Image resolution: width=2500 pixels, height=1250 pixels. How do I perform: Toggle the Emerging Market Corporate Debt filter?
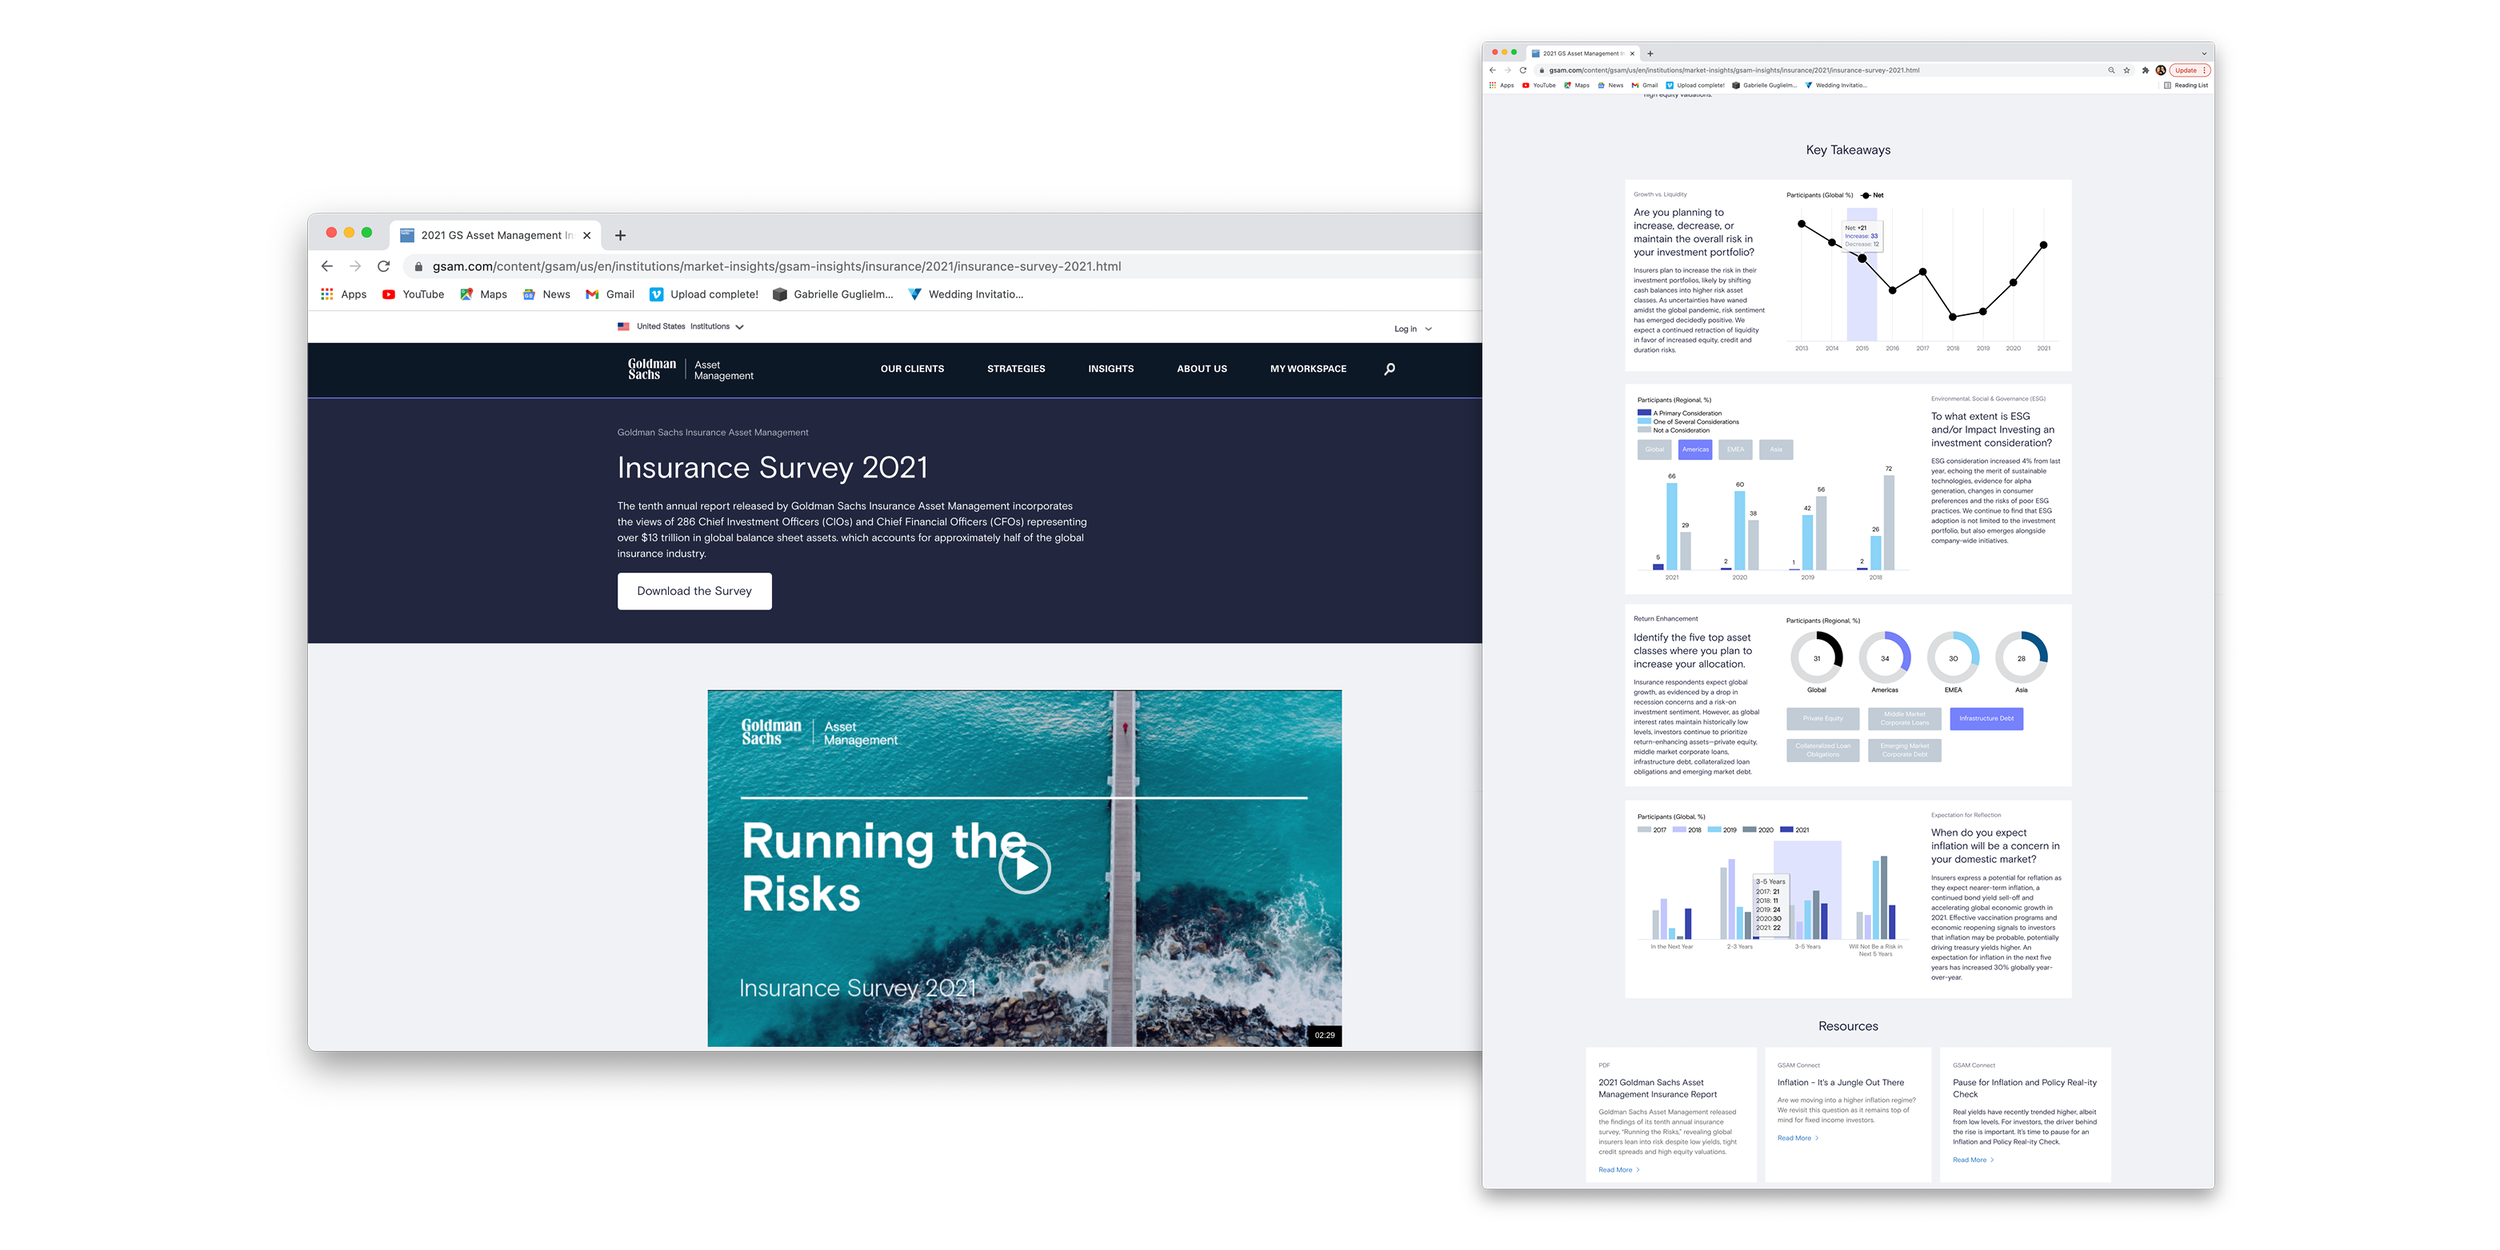coord(1905,750)
